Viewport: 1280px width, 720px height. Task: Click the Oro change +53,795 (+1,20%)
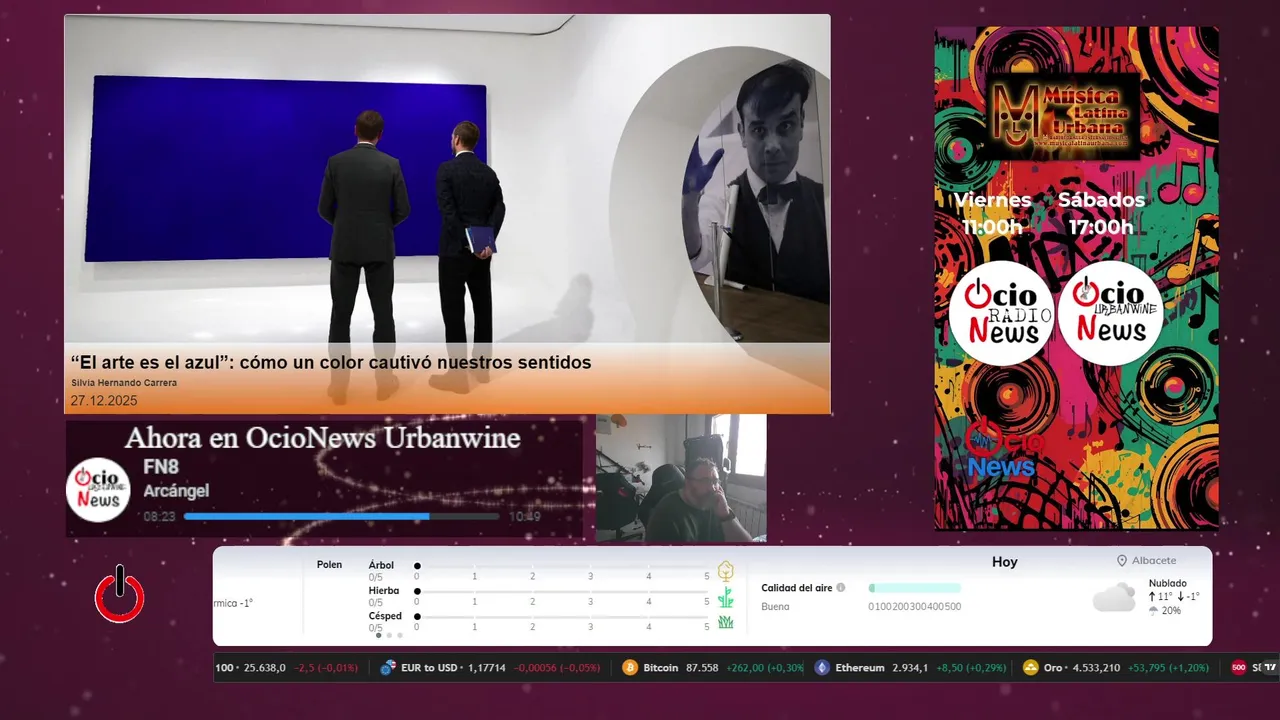pyautogui.click(x=1168, y=668)
